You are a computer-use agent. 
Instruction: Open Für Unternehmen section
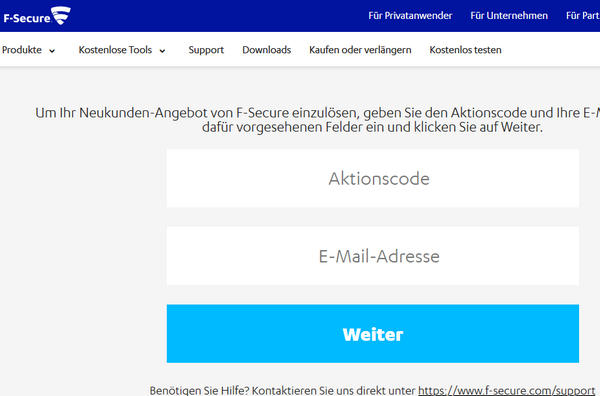click(509, 16)
